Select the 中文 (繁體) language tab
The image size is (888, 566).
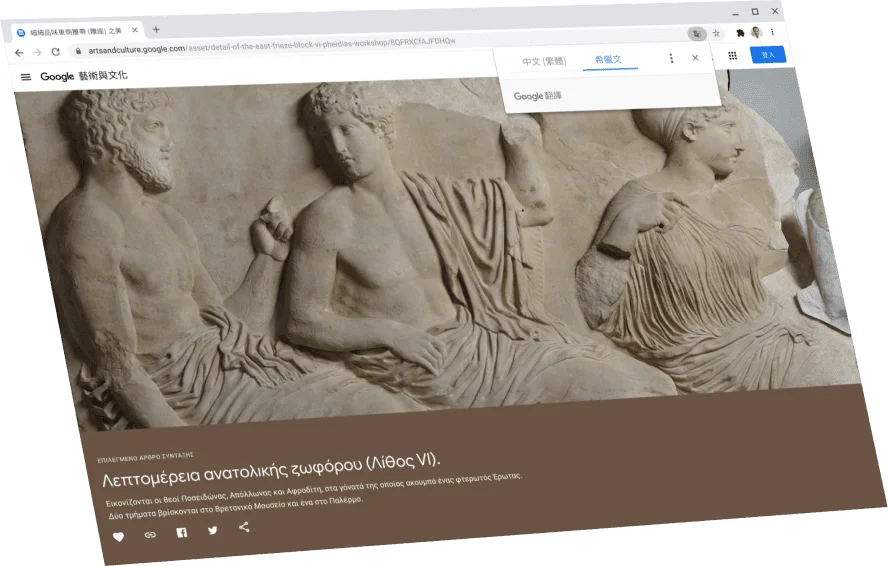[x=544, y=61]
